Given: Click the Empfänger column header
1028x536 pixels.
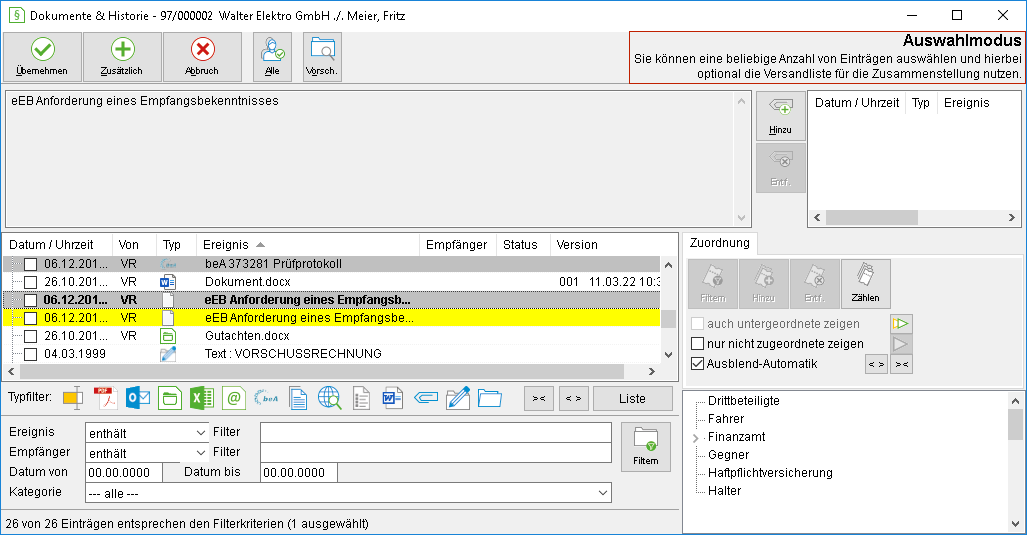Looking at the screenshot, I should 458,244.
